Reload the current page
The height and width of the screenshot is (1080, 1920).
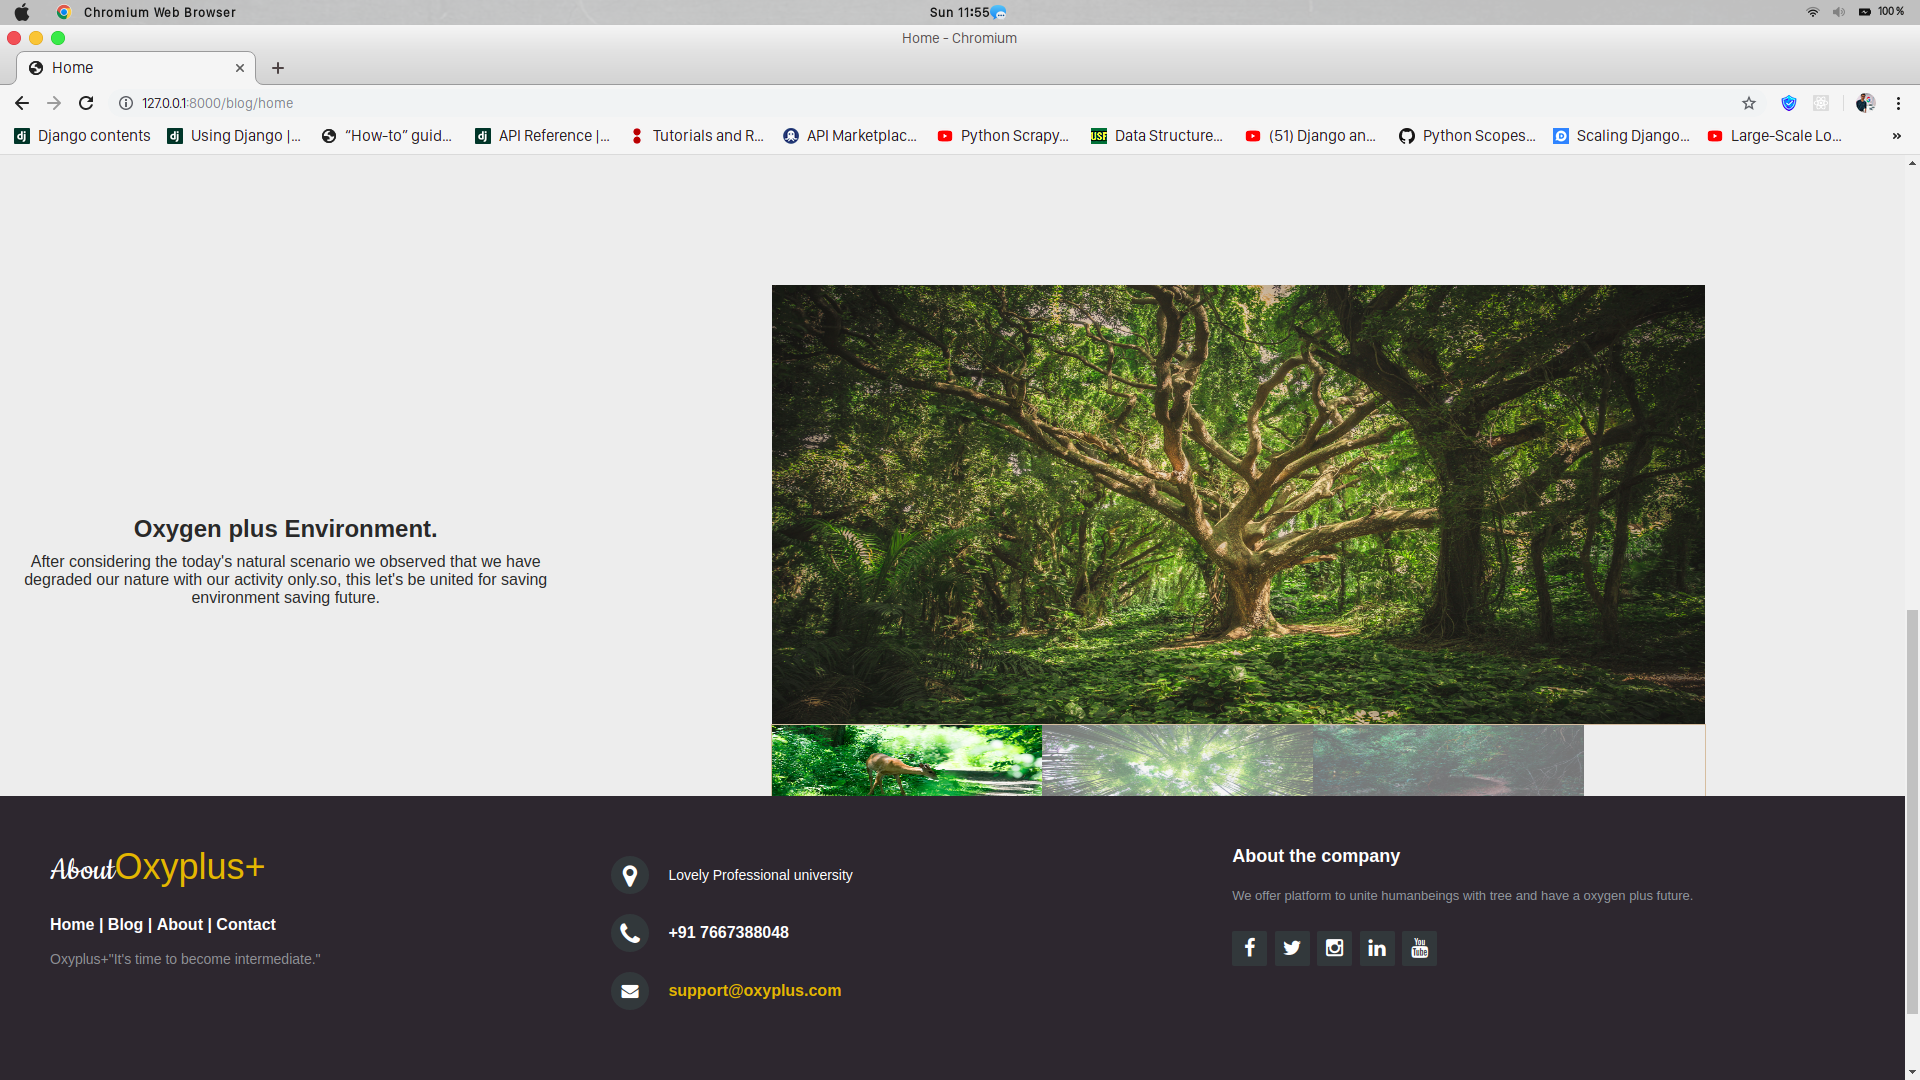(86, 103)
